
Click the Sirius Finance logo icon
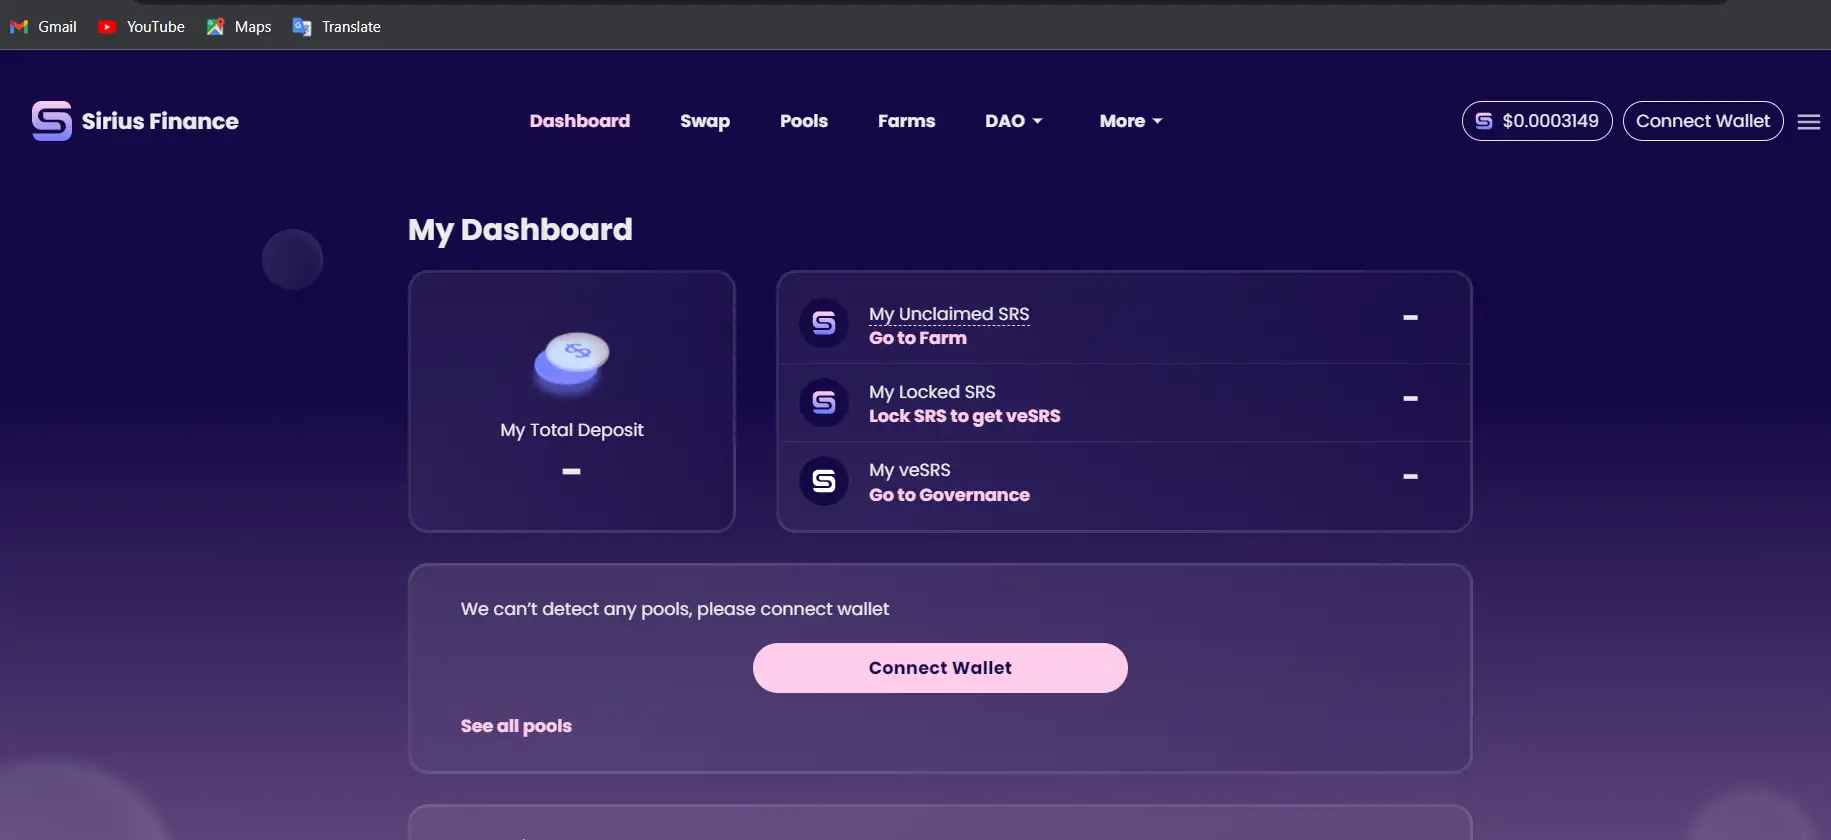click(x=51, y=121)
